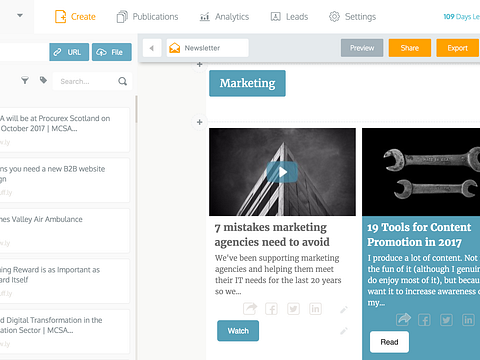Open the Create tab

(75, 17)
